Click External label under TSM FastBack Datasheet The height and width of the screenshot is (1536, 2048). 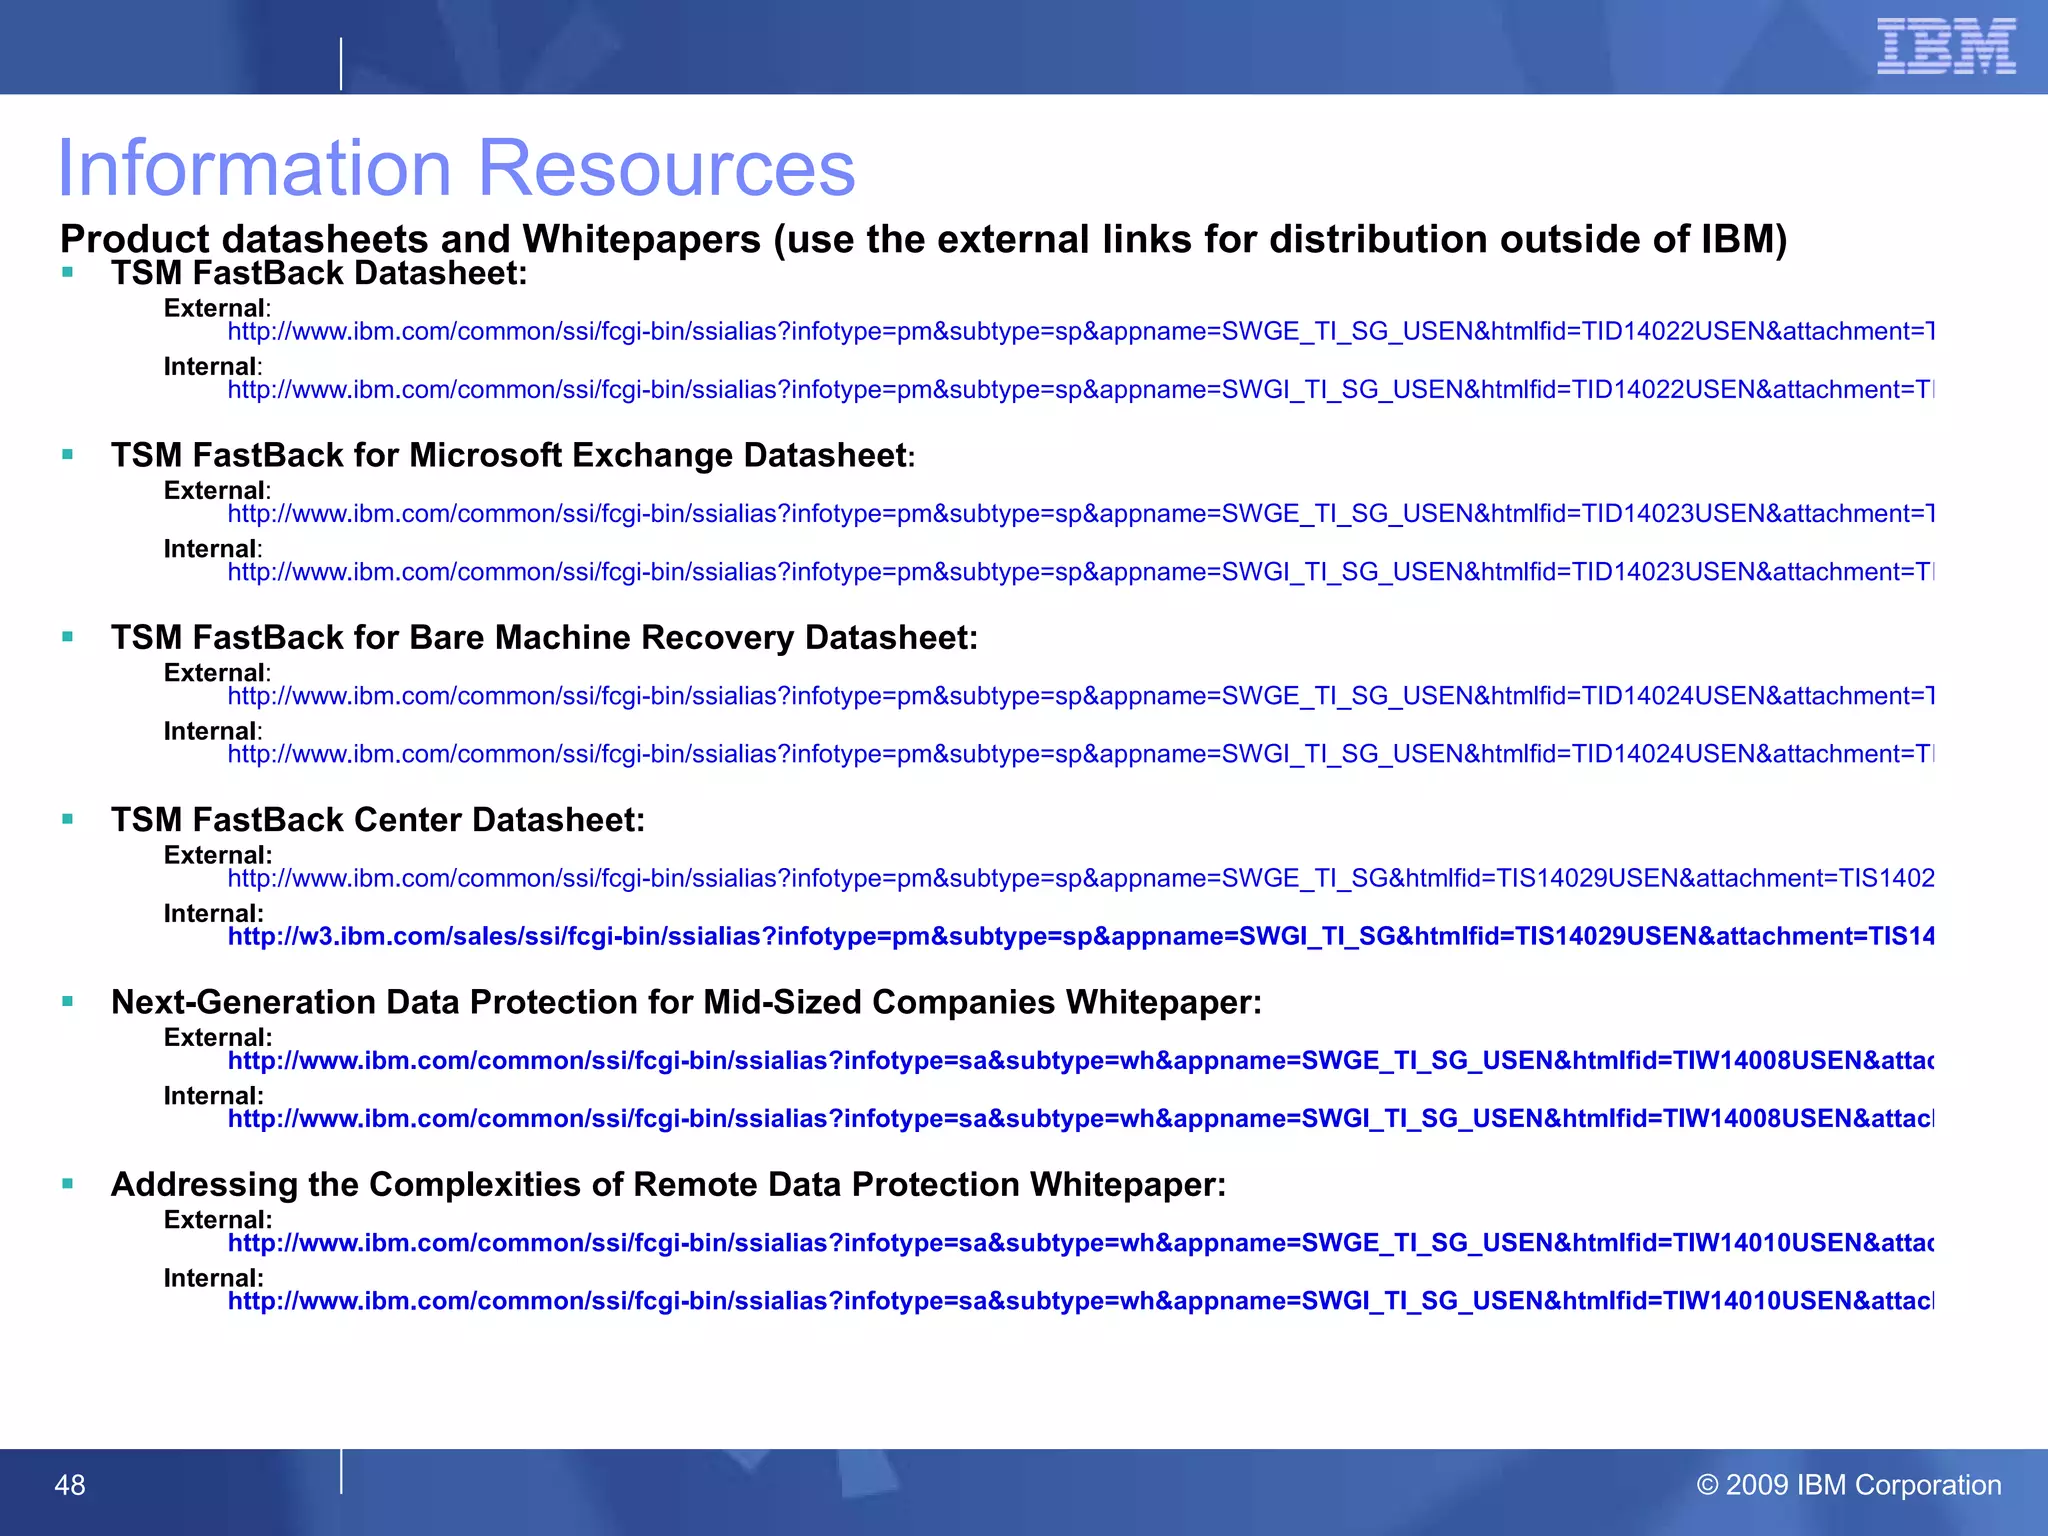pos(217,308)
